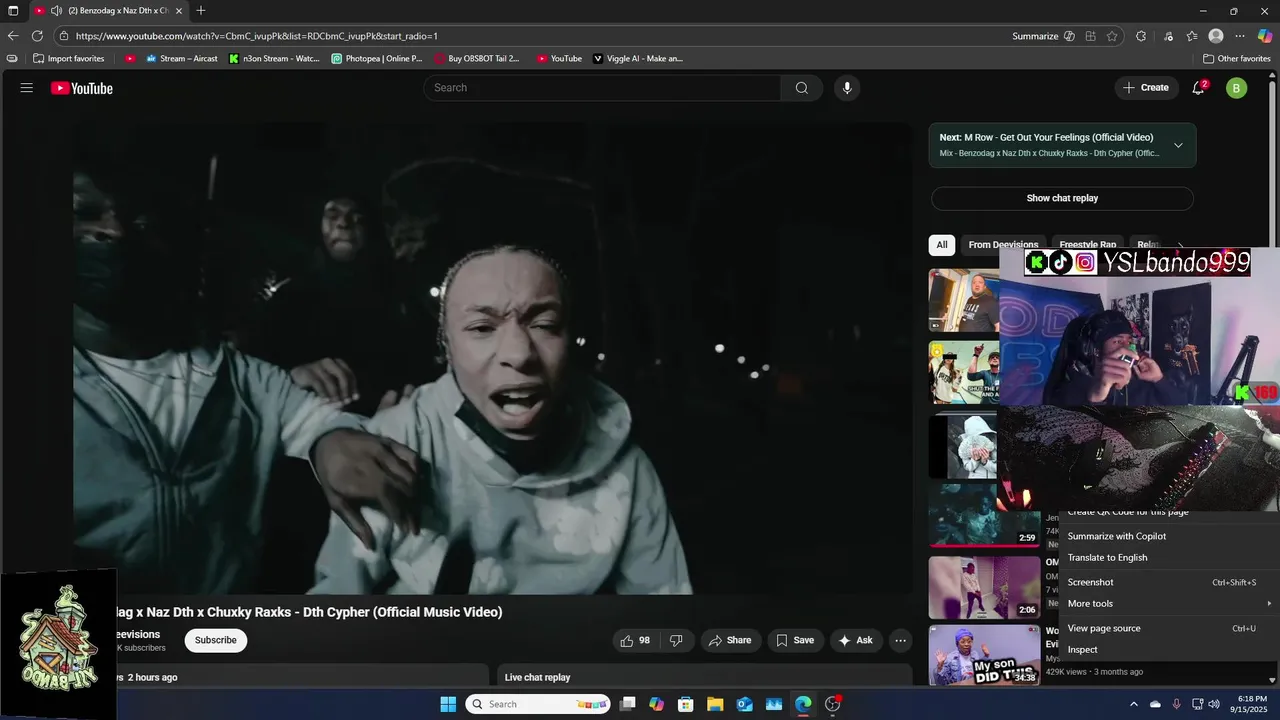Open the Viggle AI bookmark
The height and width of the screenshot is (720, 1280).
coord(638,59)
